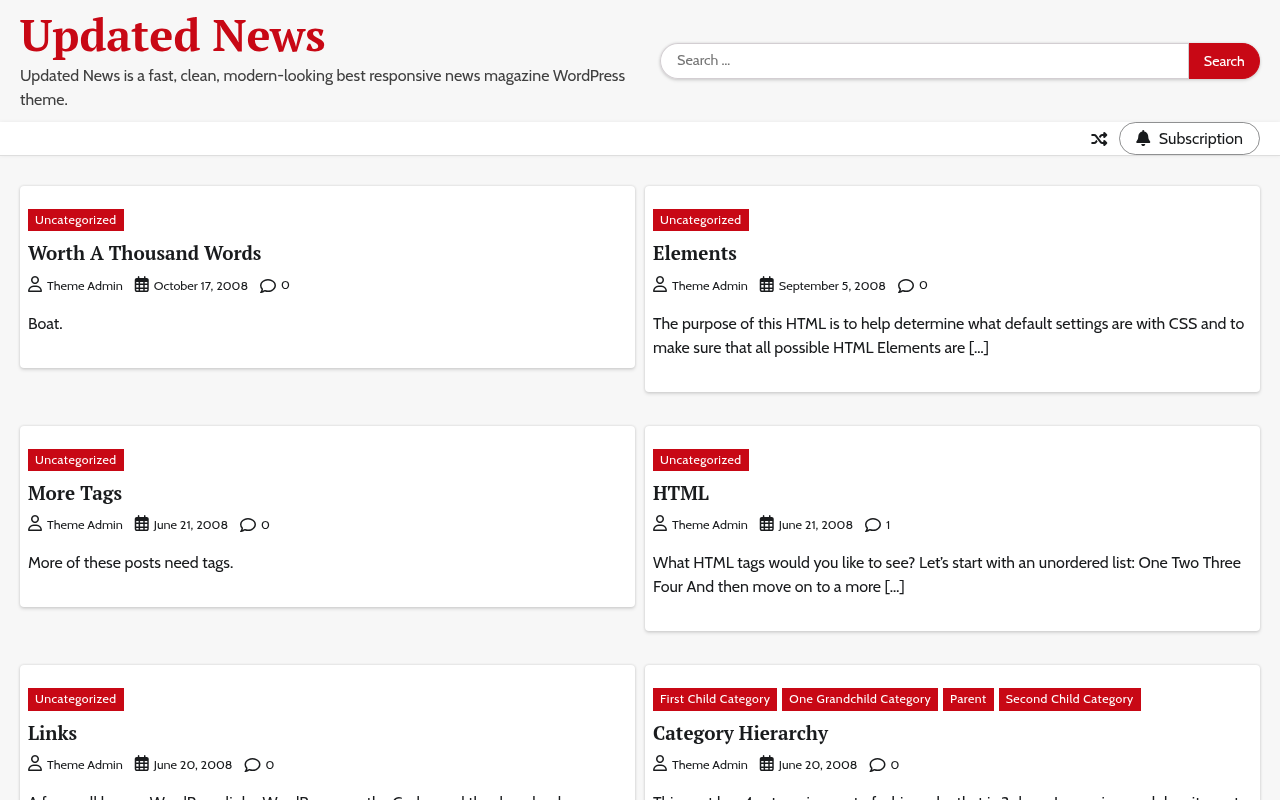This screenshot has width=1280, height=800.
Task: Click Uncategorized tag above More Tags
Action: coord(76,460)
